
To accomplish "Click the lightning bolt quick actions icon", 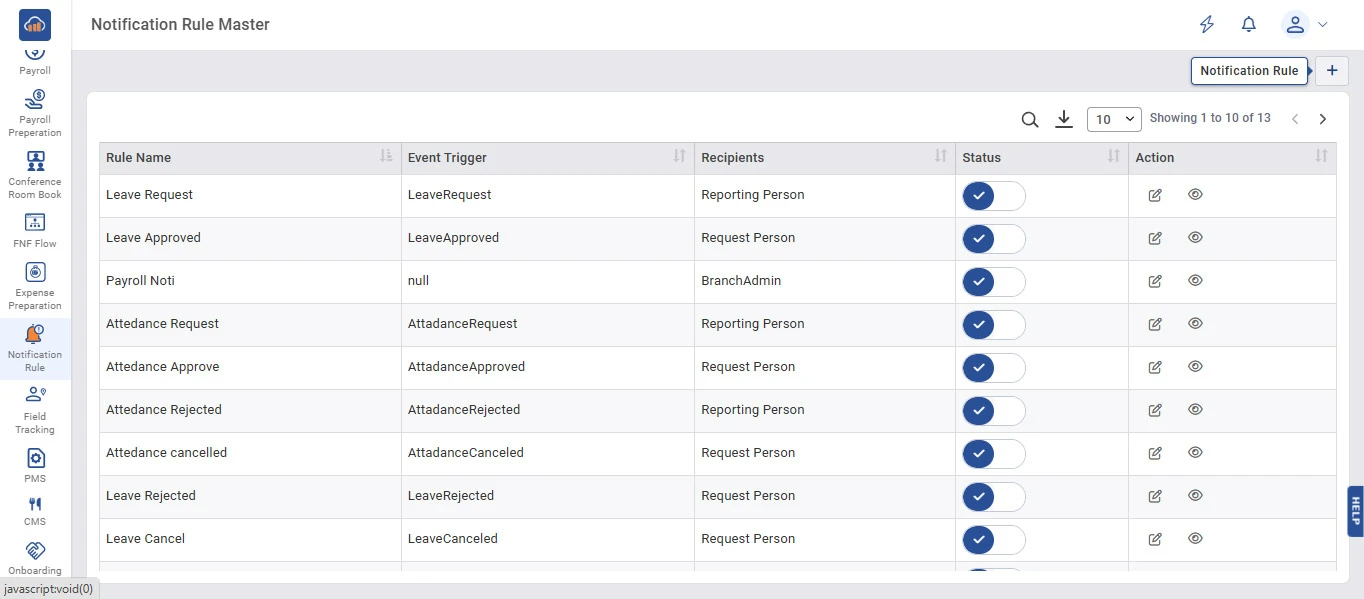I will coord(1207,25).
